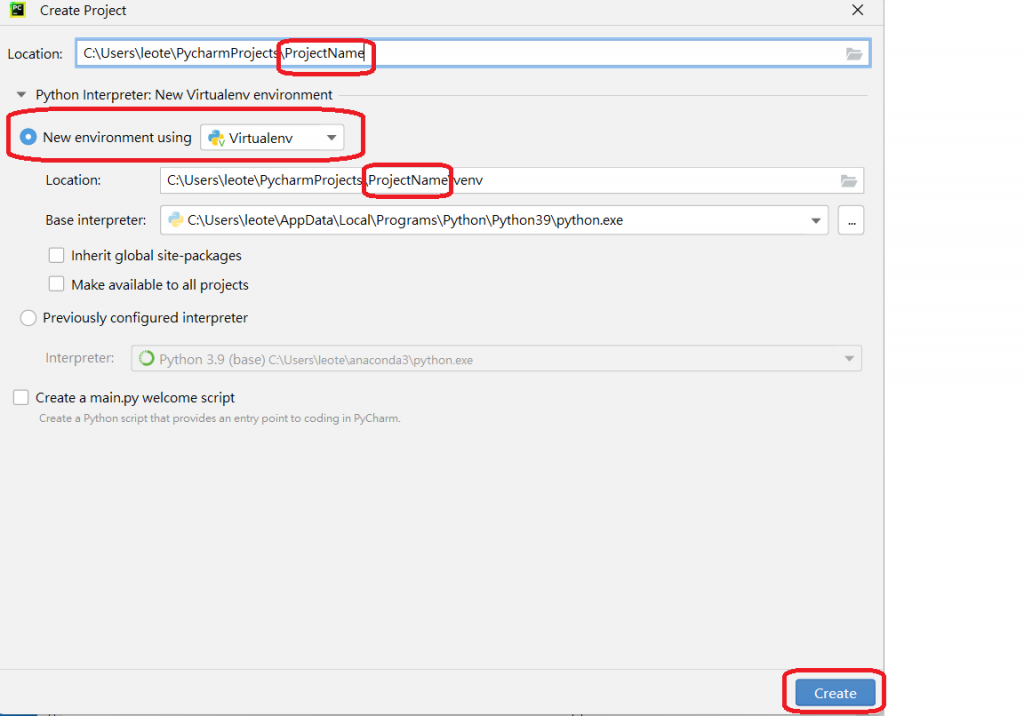Open base interpreter browse ellipsis button
The image size is (1024, 716).
[x=851, y=221]
